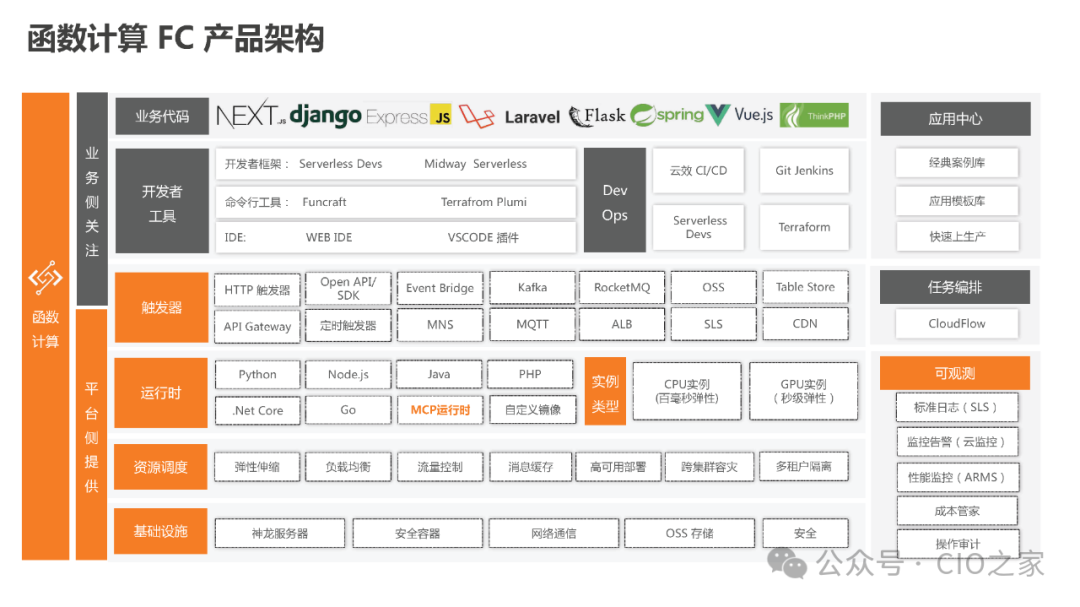This screenshot has width=1080, height=607.
Task: Click the 应用模板库 item
Action: point(957,201)
